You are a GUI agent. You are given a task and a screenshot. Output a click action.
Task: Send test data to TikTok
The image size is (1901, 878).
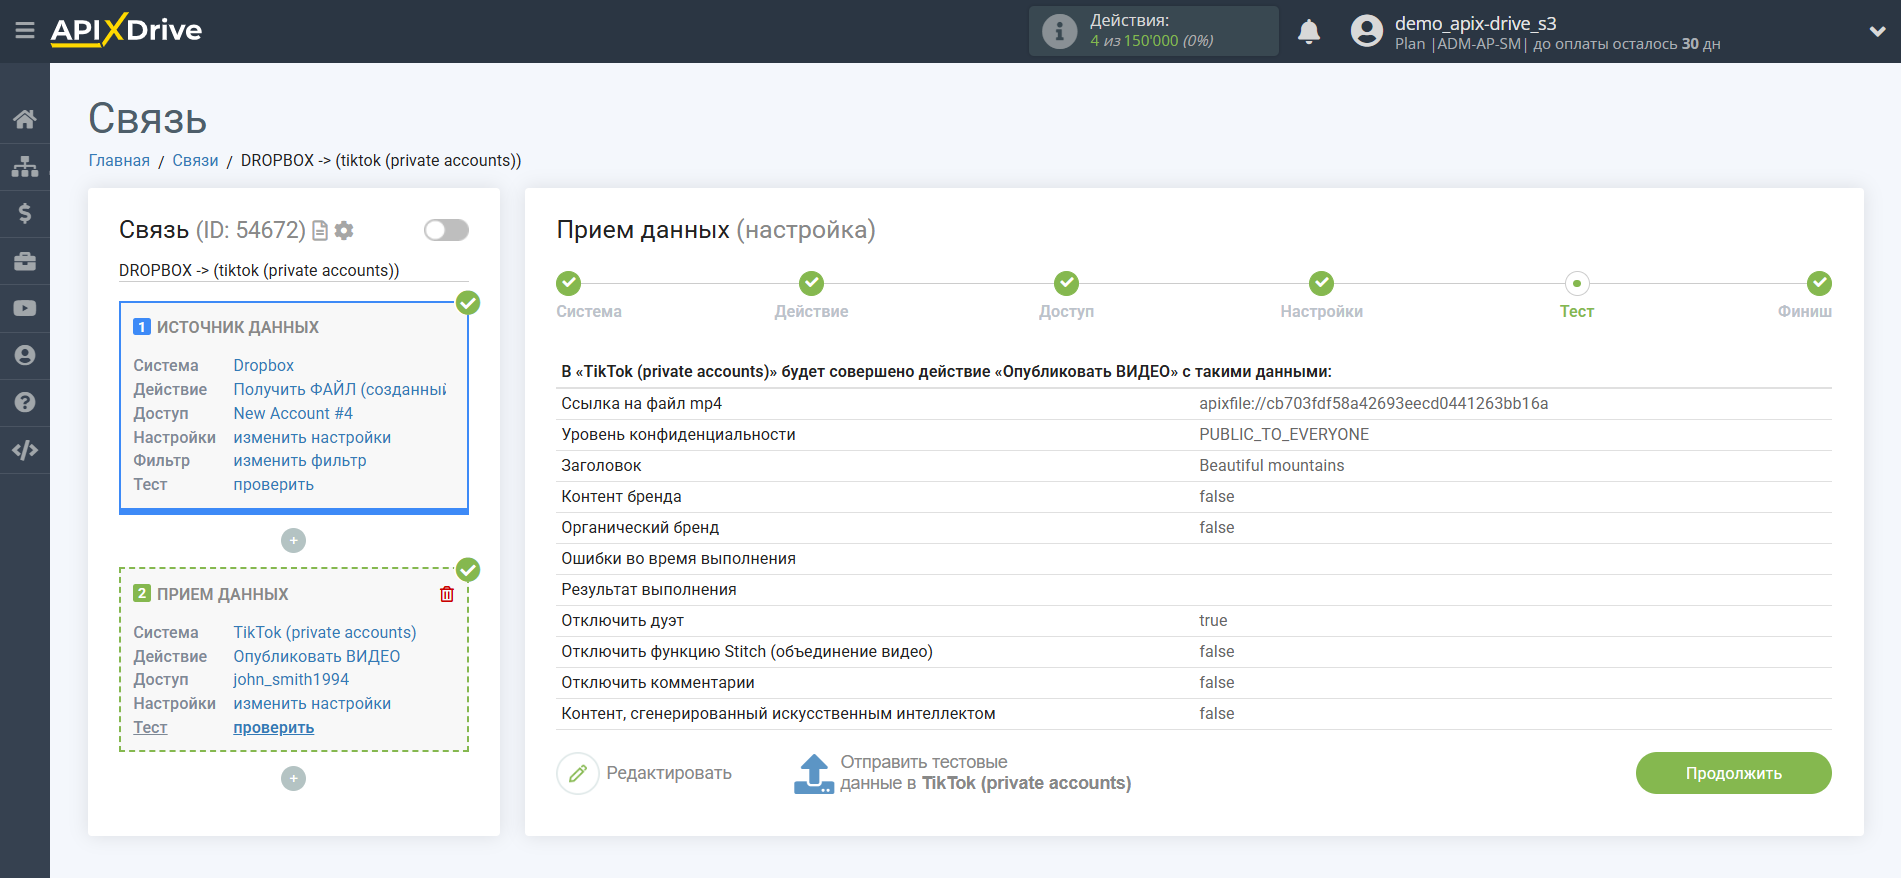tap(962, 773)
